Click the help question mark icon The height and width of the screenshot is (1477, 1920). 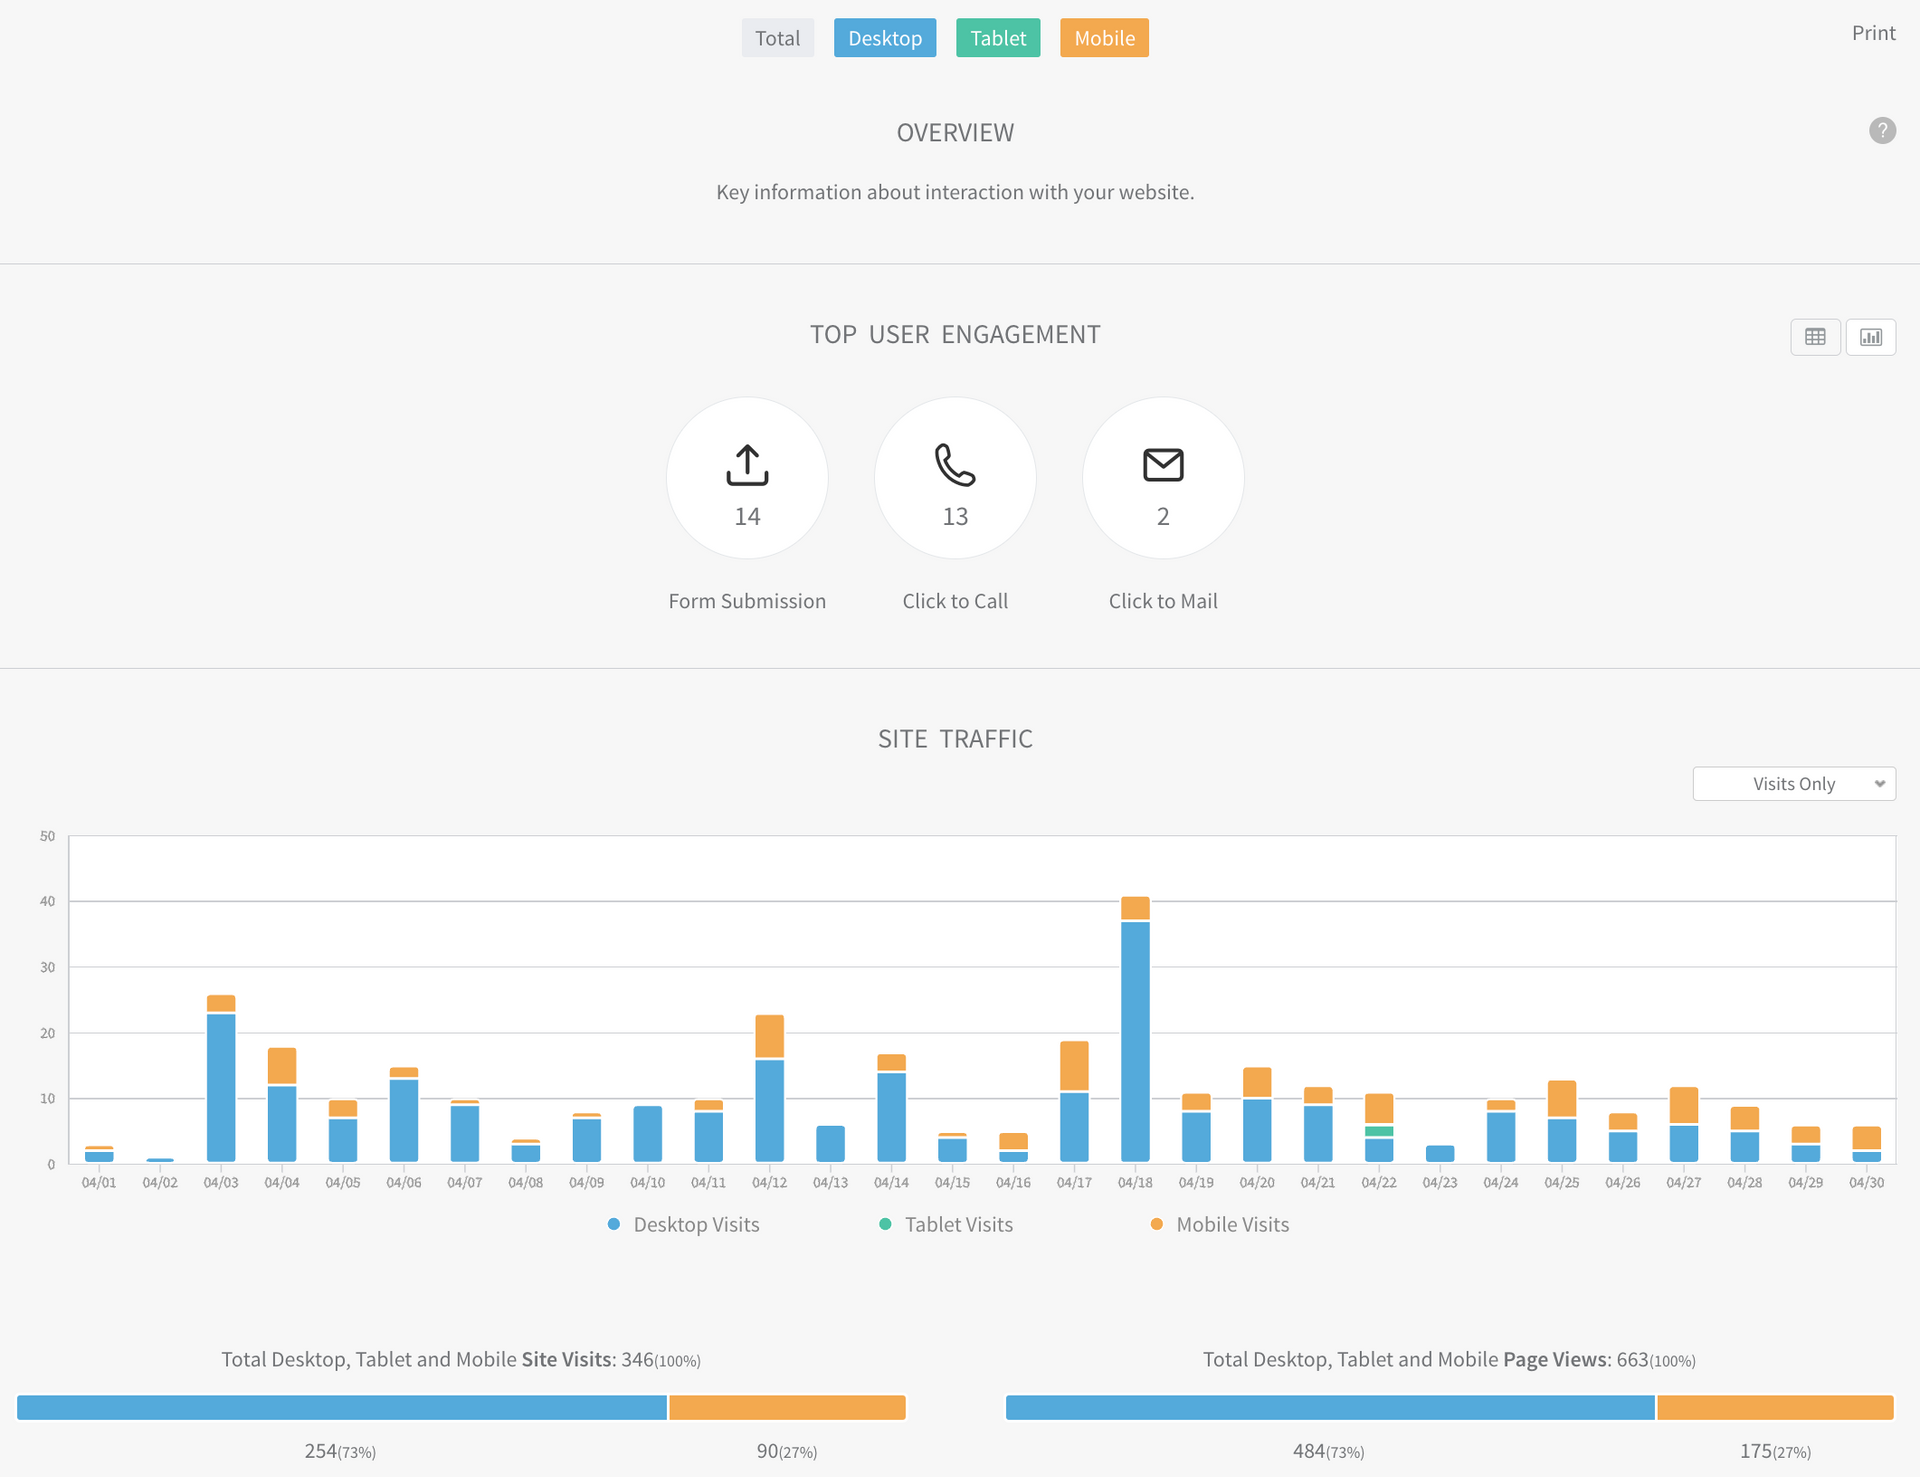1882,131
